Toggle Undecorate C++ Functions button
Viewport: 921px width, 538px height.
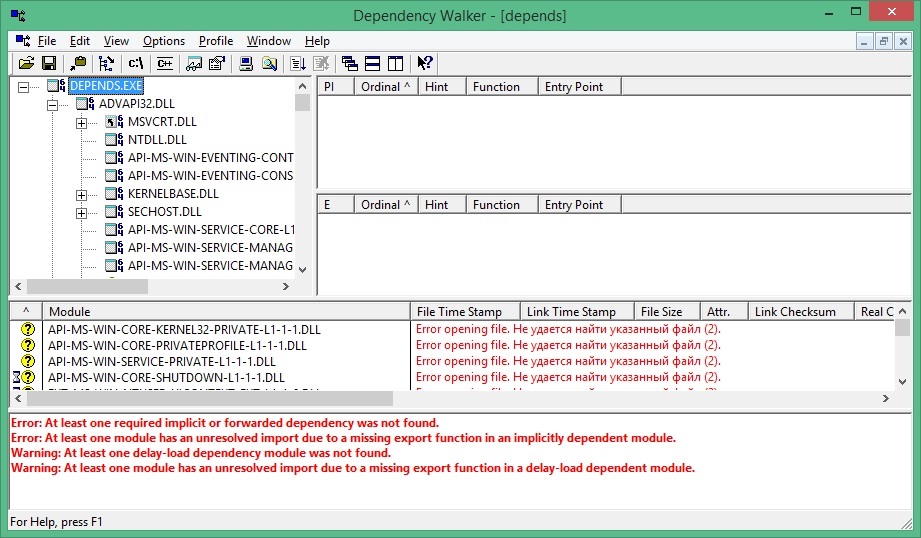pos(165,63)
